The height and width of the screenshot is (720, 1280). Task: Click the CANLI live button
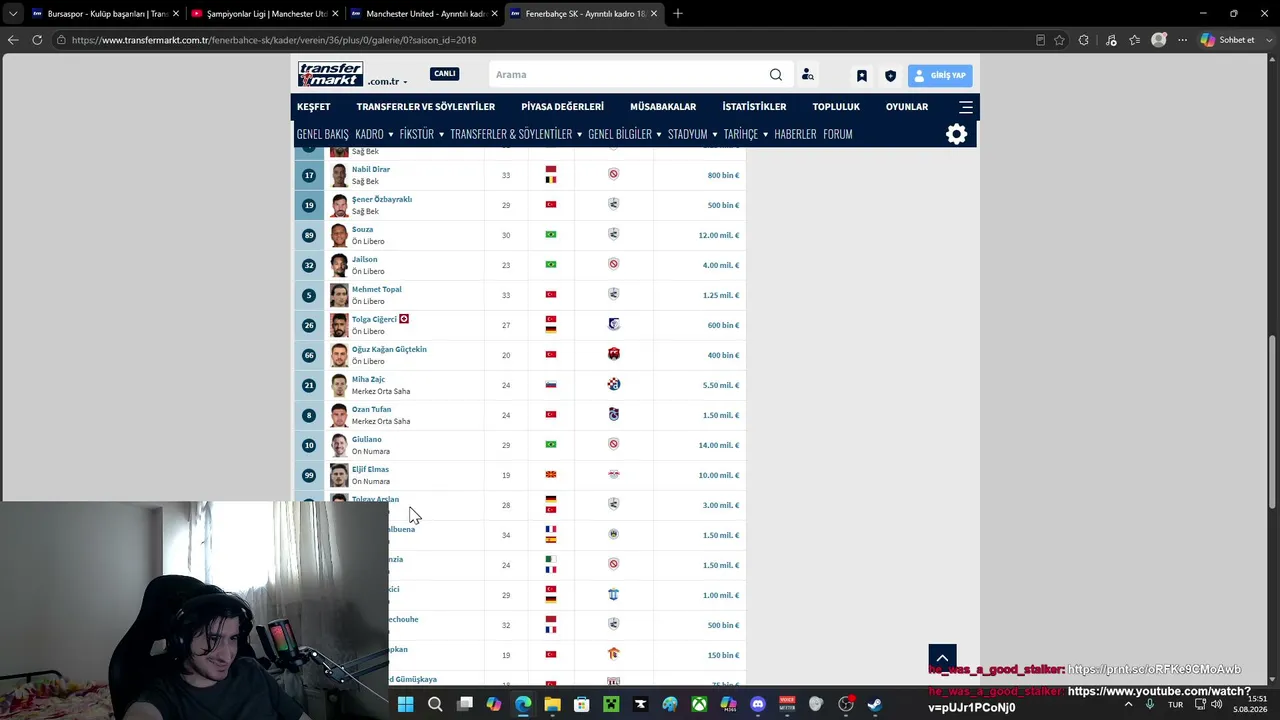444,73
